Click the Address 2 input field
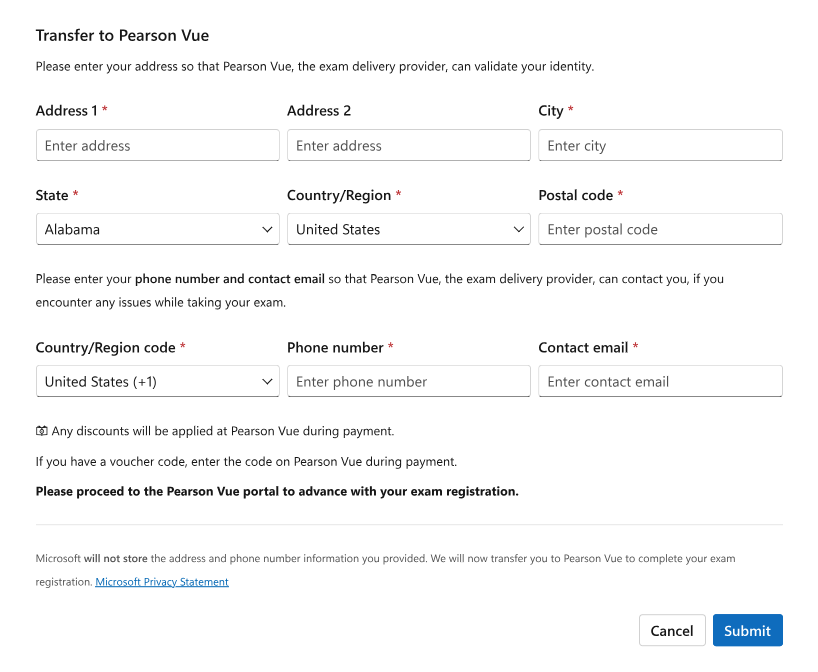818x672 pixels. (x=408, y=145)
